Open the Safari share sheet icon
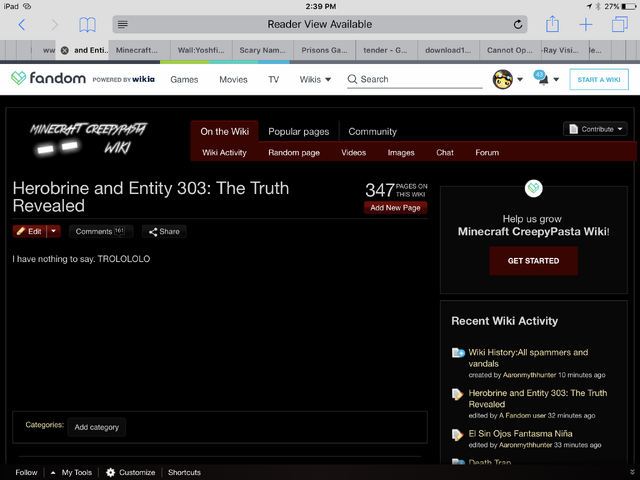This screenshot has height=480, width=640. tap(552, 24)
